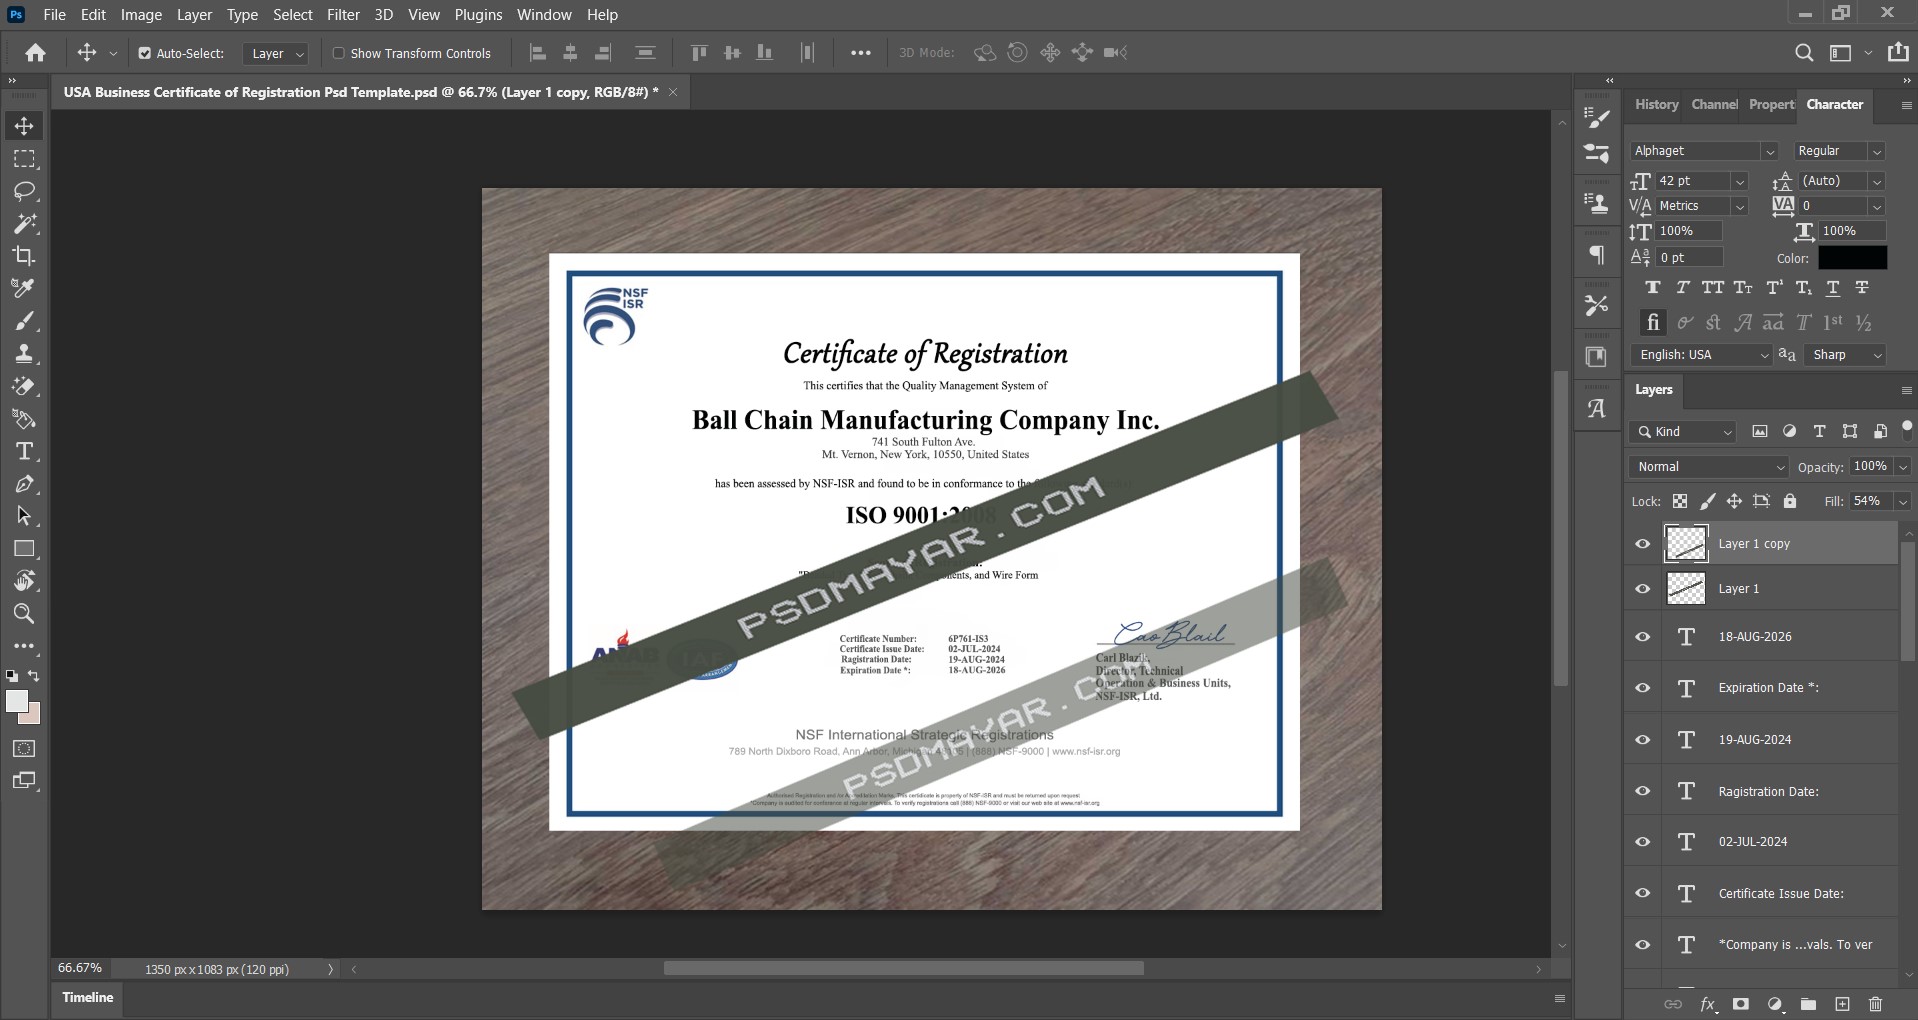1918x1020 pixels.
Task: Select the Paint Bucket tool
Action: click(24, 419)
